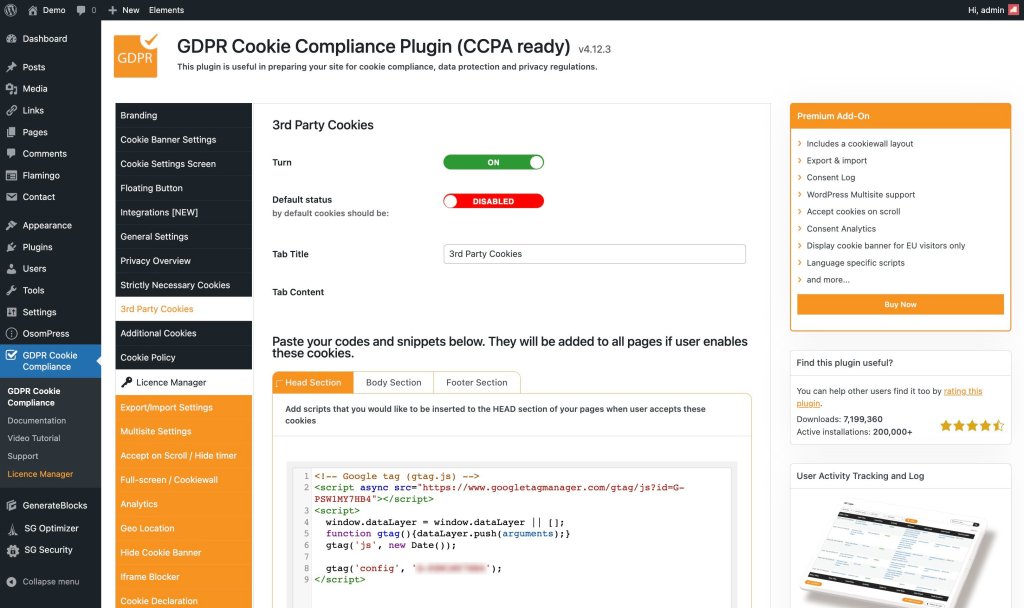Image resolution: width=1024 pixels, height=608 pixels.
Task: Click the GDPR orange plugin logo
Action: [136, 56]
